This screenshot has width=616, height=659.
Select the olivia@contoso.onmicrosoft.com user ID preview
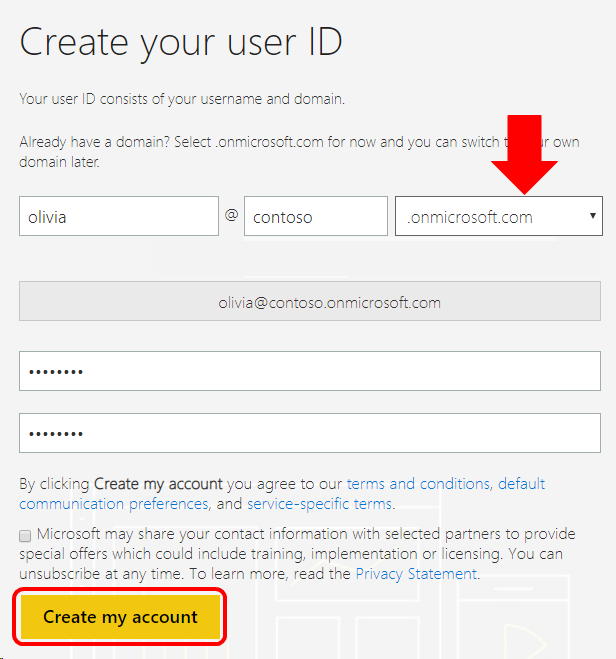coord(310,301)
